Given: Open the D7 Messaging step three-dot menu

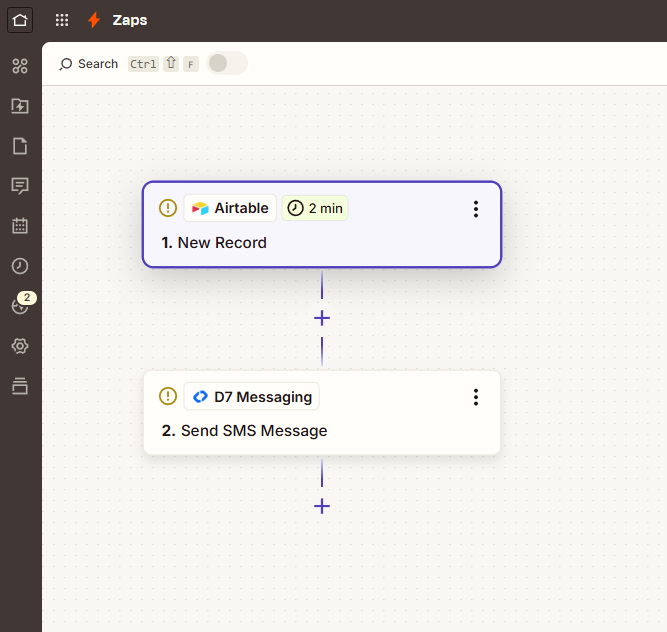Looking at the screenshot, I should tap(476, 397).
